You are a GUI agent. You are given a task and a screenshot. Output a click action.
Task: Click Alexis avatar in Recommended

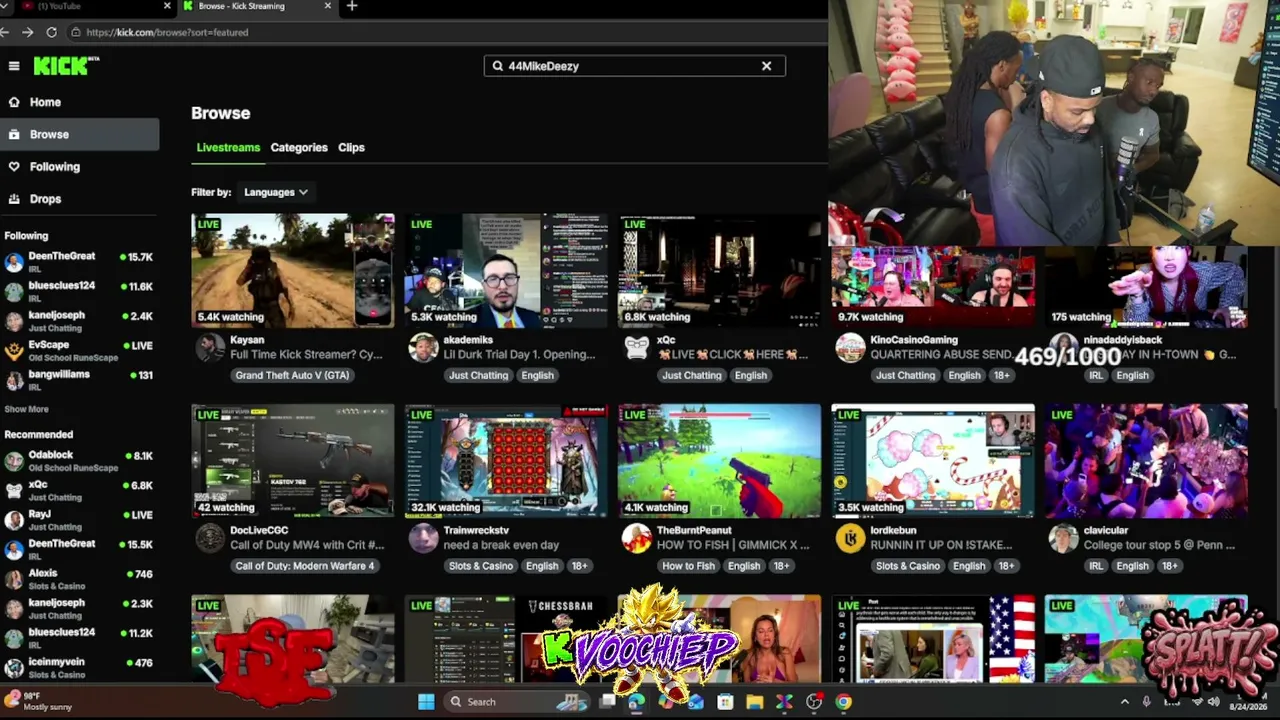tap(14, 579)
